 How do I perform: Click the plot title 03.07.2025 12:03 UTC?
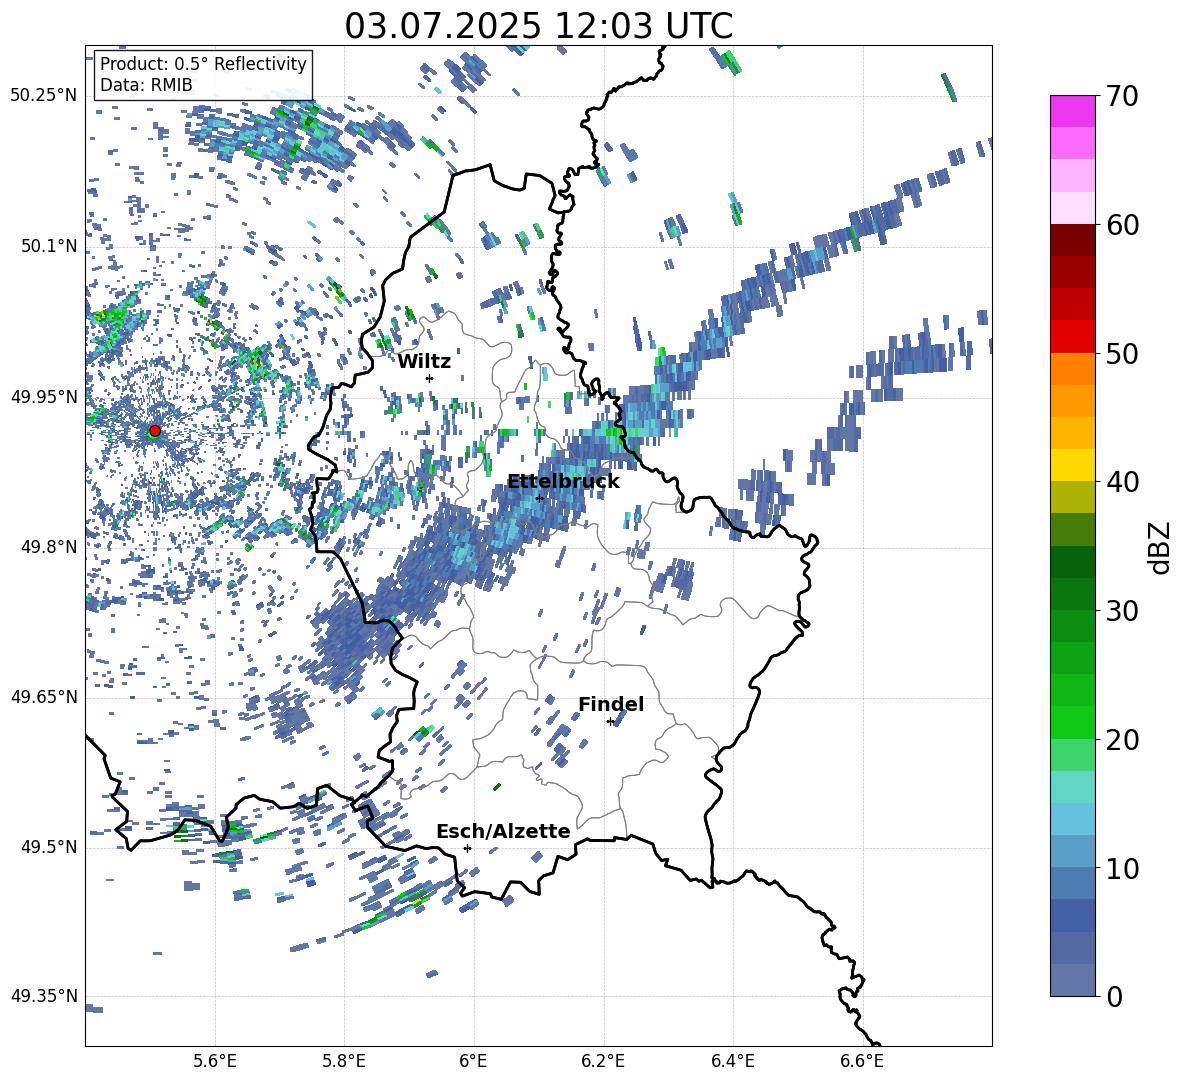click(538, 26)
